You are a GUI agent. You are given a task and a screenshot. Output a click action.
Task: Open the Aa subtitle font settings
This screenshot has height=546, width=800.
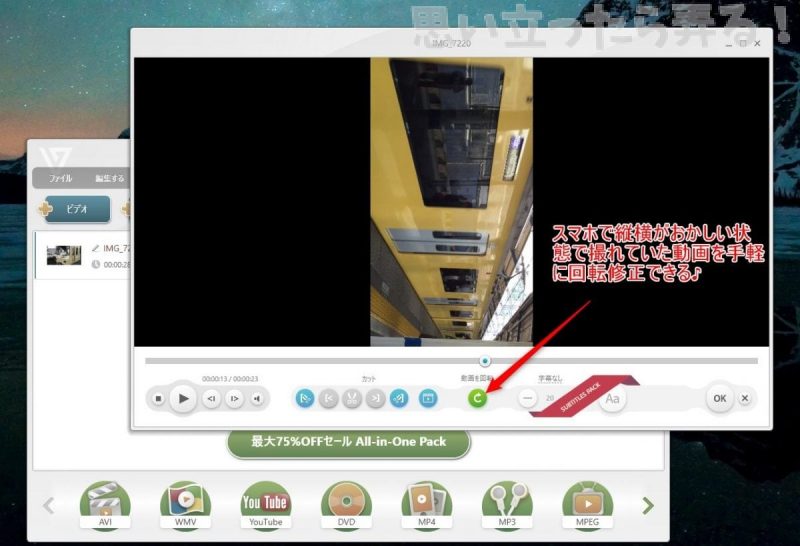612,399
